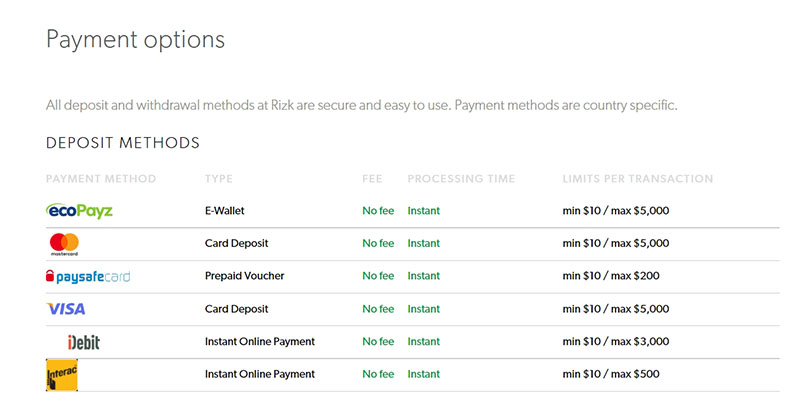Choose the paysafecard logo
This screenshot has width=800, height=400.
[x=88, y=277]
